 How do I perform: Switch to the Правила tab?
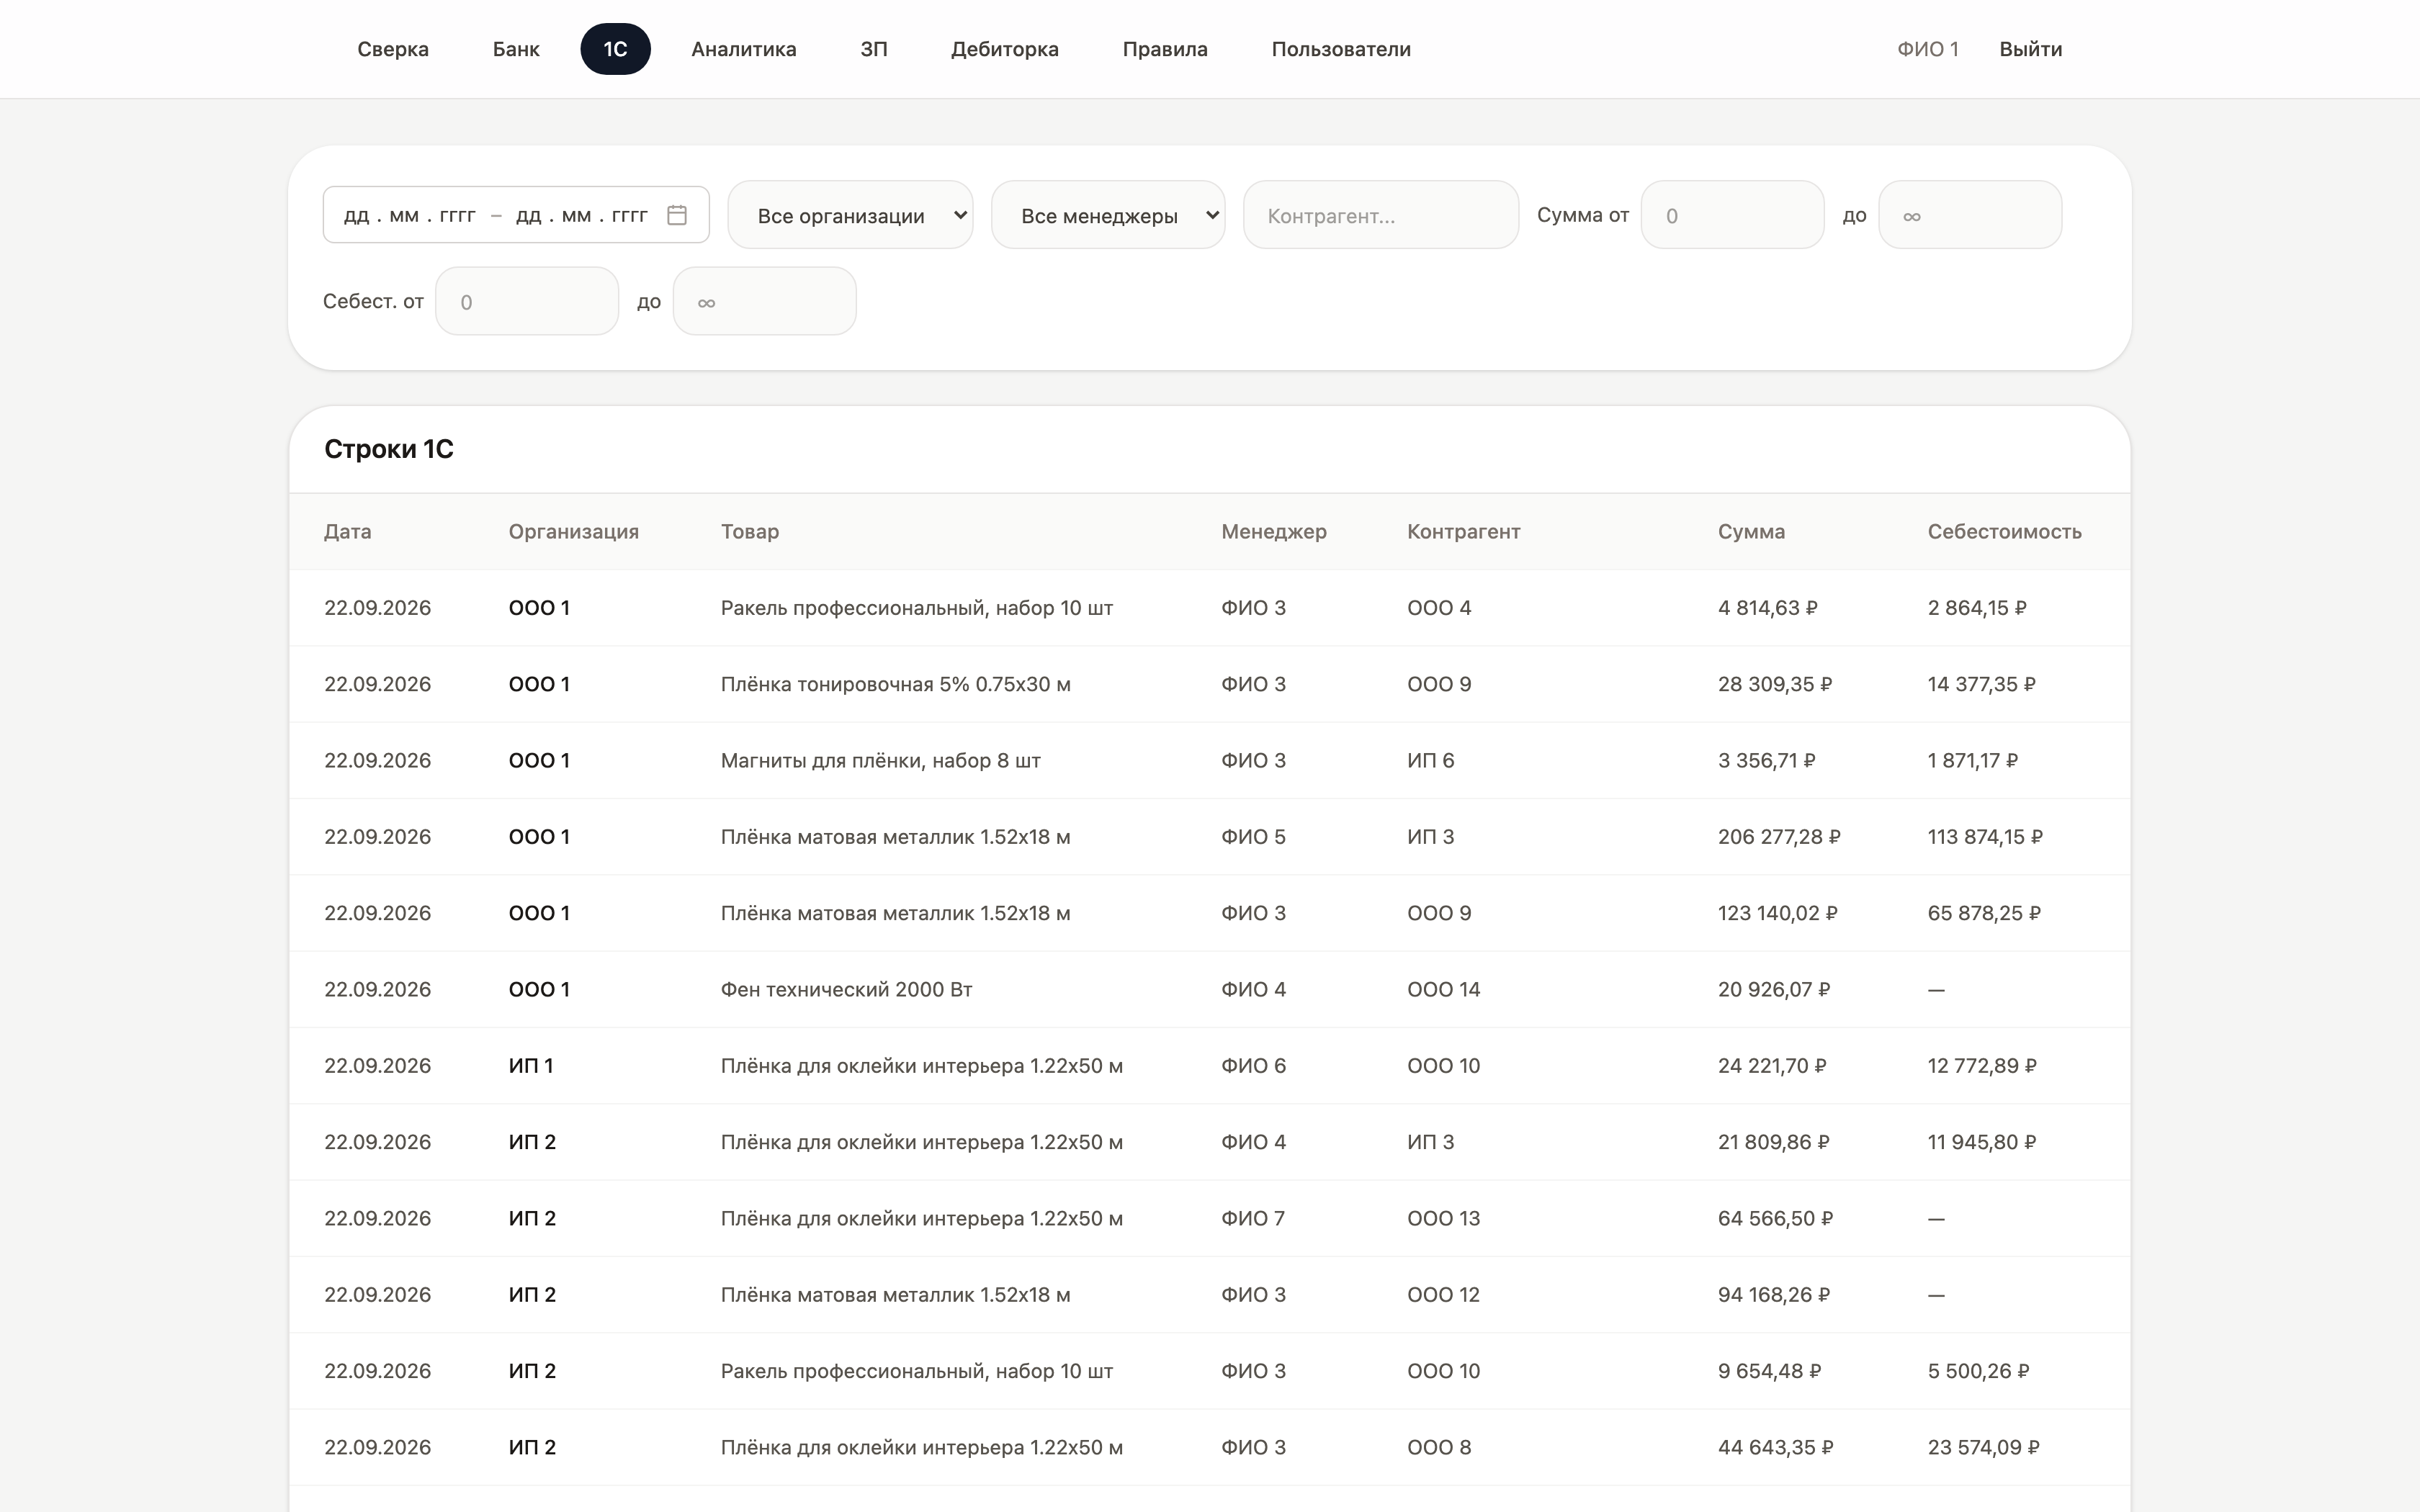[1165, 49]
